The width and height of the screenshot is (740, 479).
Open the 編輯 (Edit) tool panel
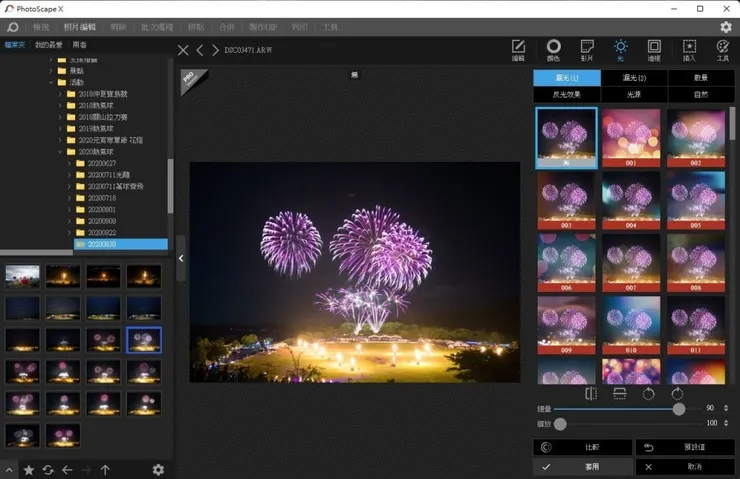click(x=518, y=49)
